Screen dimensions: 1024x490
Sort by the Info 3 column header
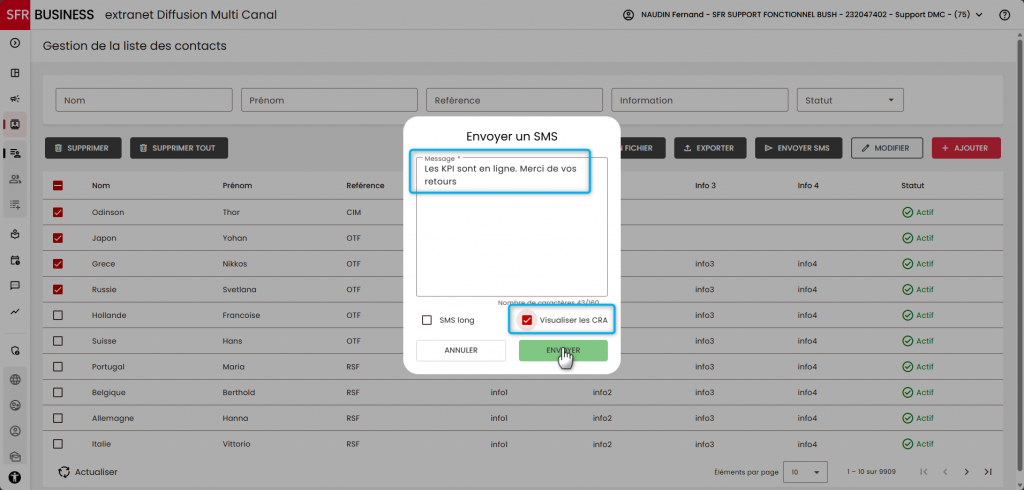point(705,186)
